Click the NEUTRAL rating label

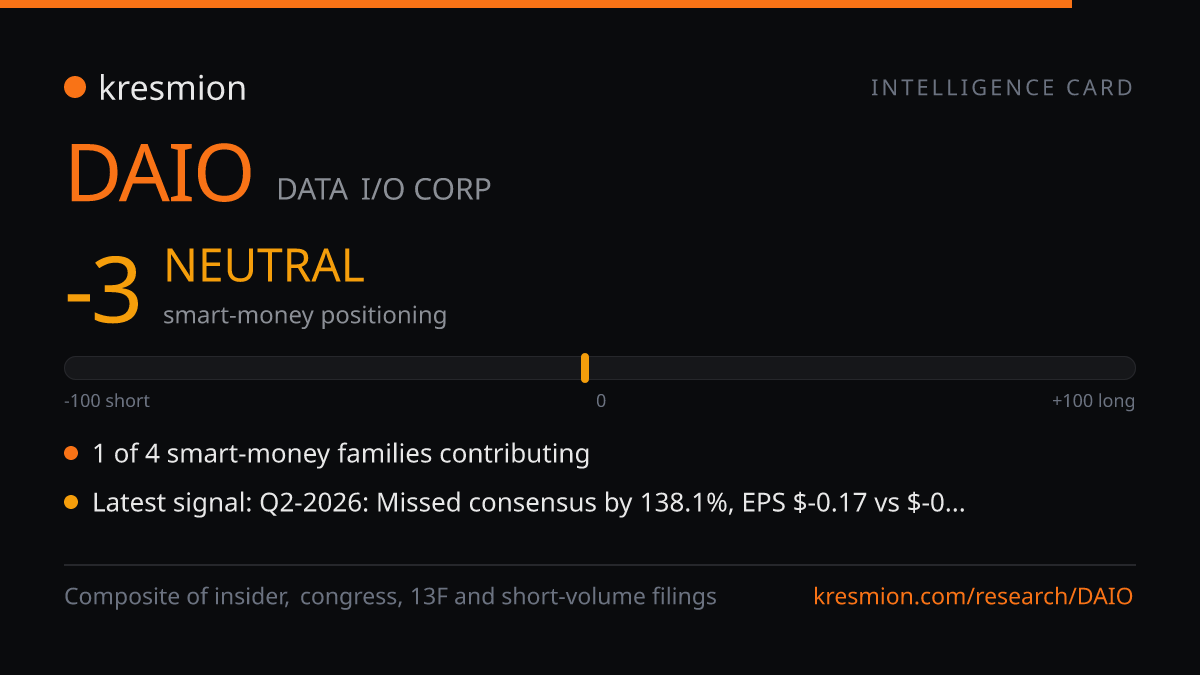tap(264, 266)
